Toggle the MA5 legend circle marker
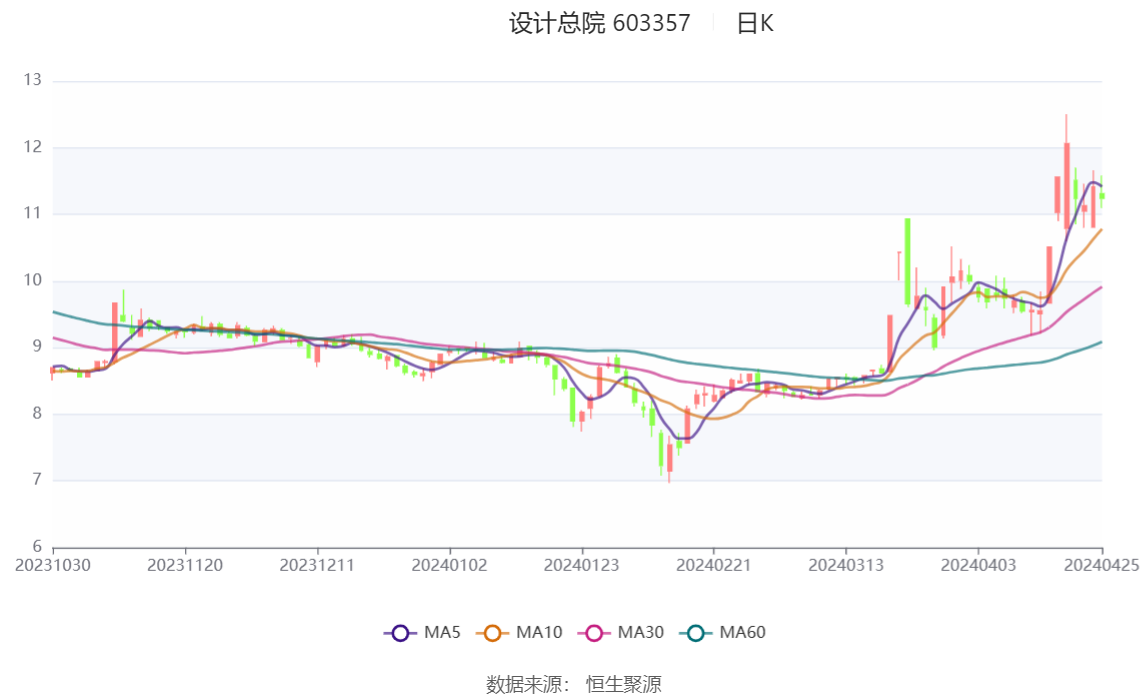The height and width of the screenshot is (699, 1148). (400, 633)
